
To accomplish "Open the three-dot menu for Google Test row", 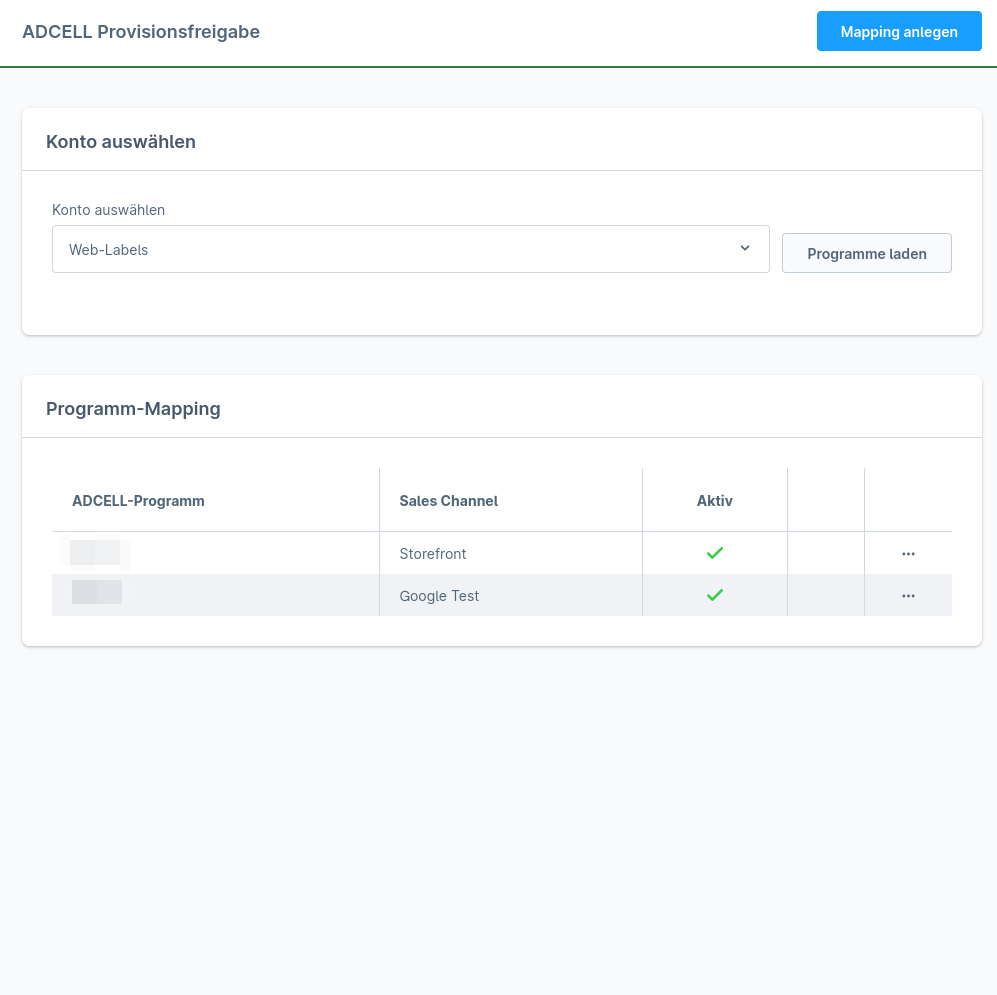I will point(908,596).
